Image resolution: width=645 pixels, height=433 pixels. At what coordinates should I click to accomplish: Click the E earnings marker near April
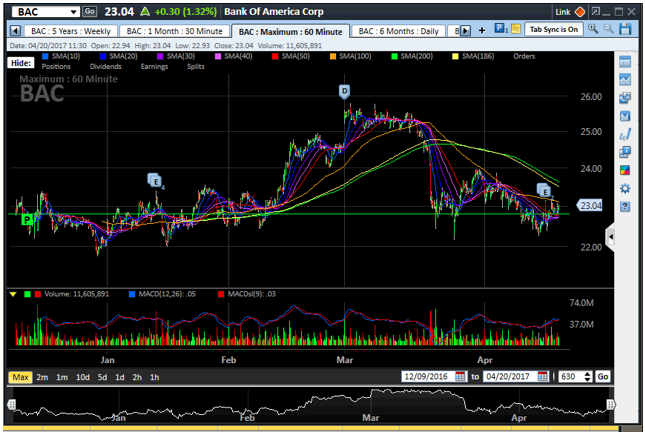[x=544, y=189]
